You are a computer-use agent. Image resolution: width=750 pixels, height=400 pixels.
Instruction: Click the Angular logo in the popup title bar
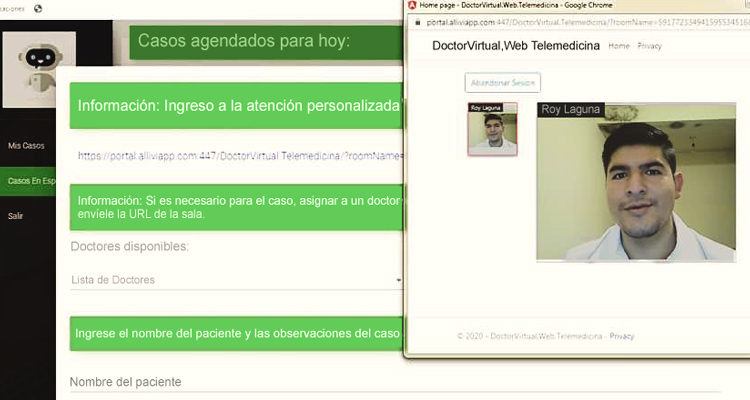tap(411, 5)
